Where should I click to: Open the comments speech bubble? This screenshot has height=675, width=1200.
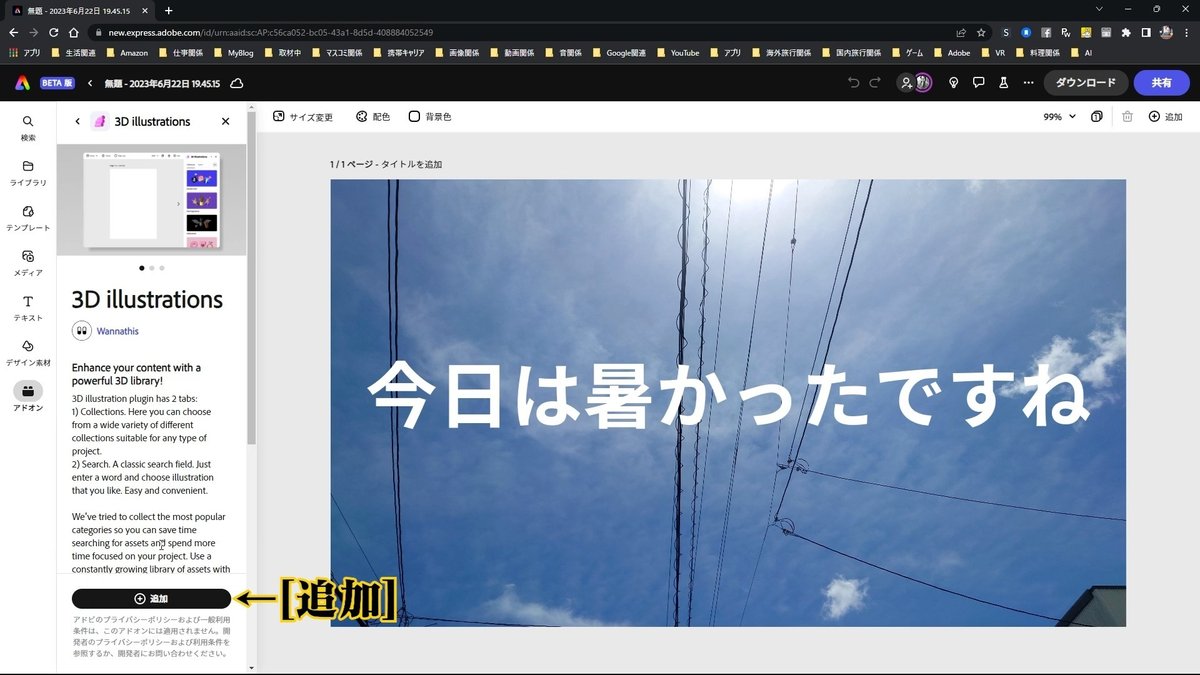(979, 83)
